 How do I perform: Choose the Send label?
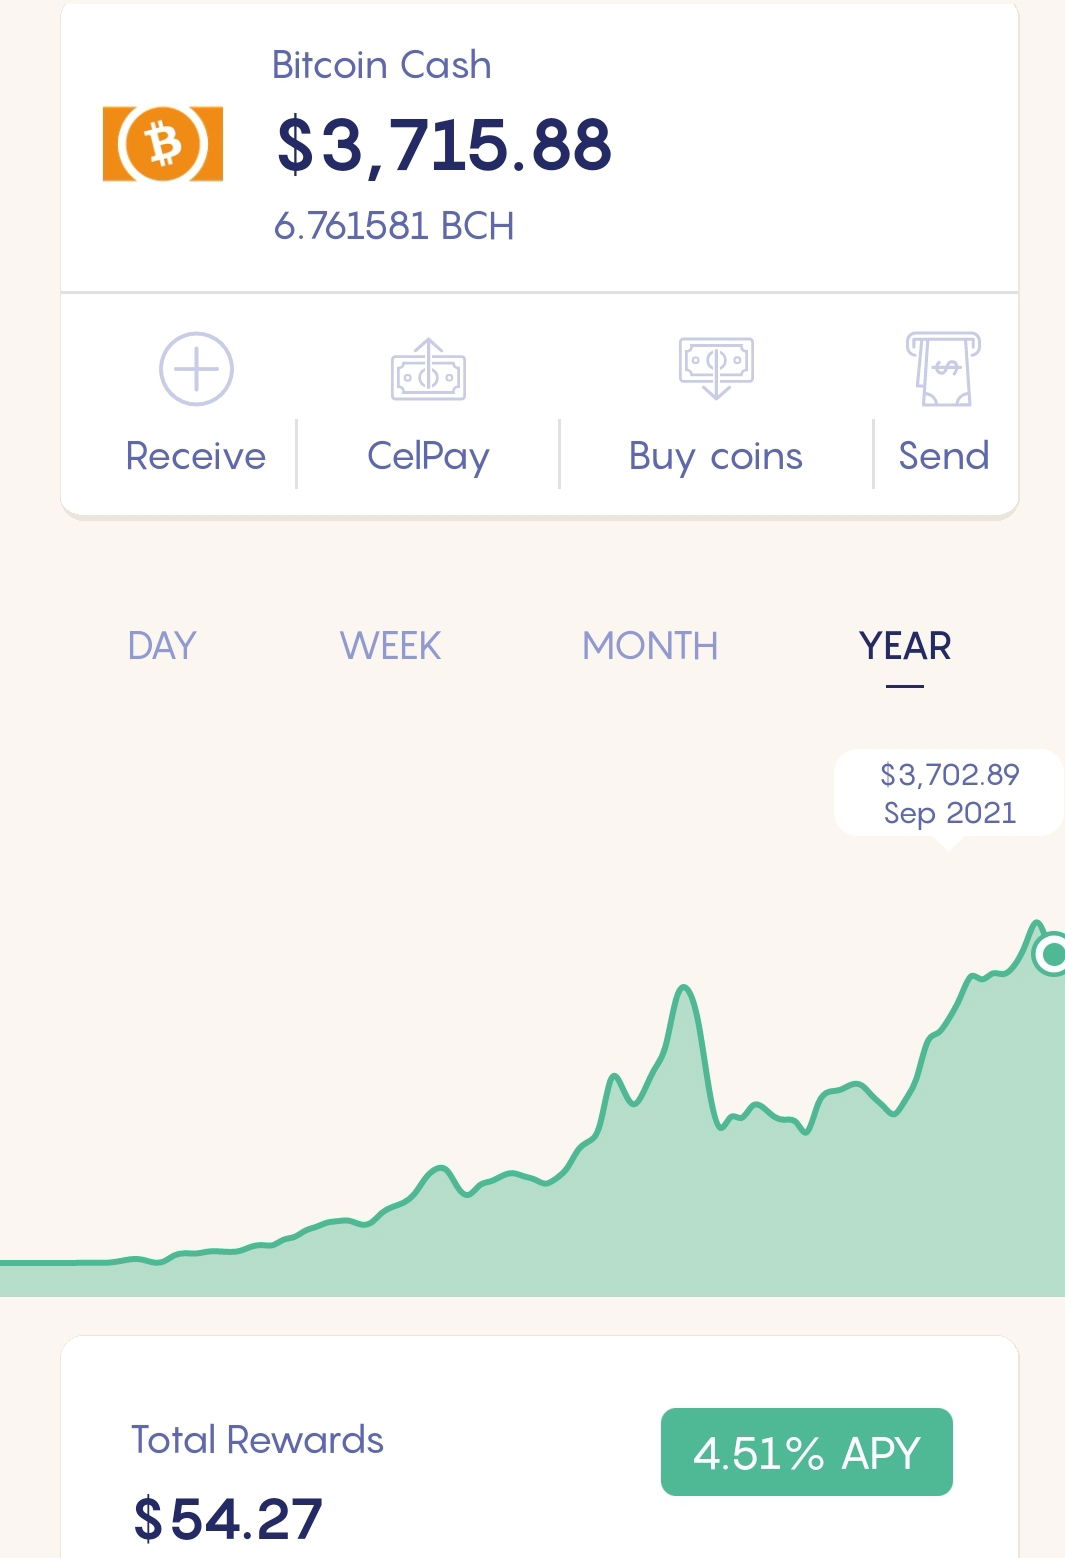(943, 456)
